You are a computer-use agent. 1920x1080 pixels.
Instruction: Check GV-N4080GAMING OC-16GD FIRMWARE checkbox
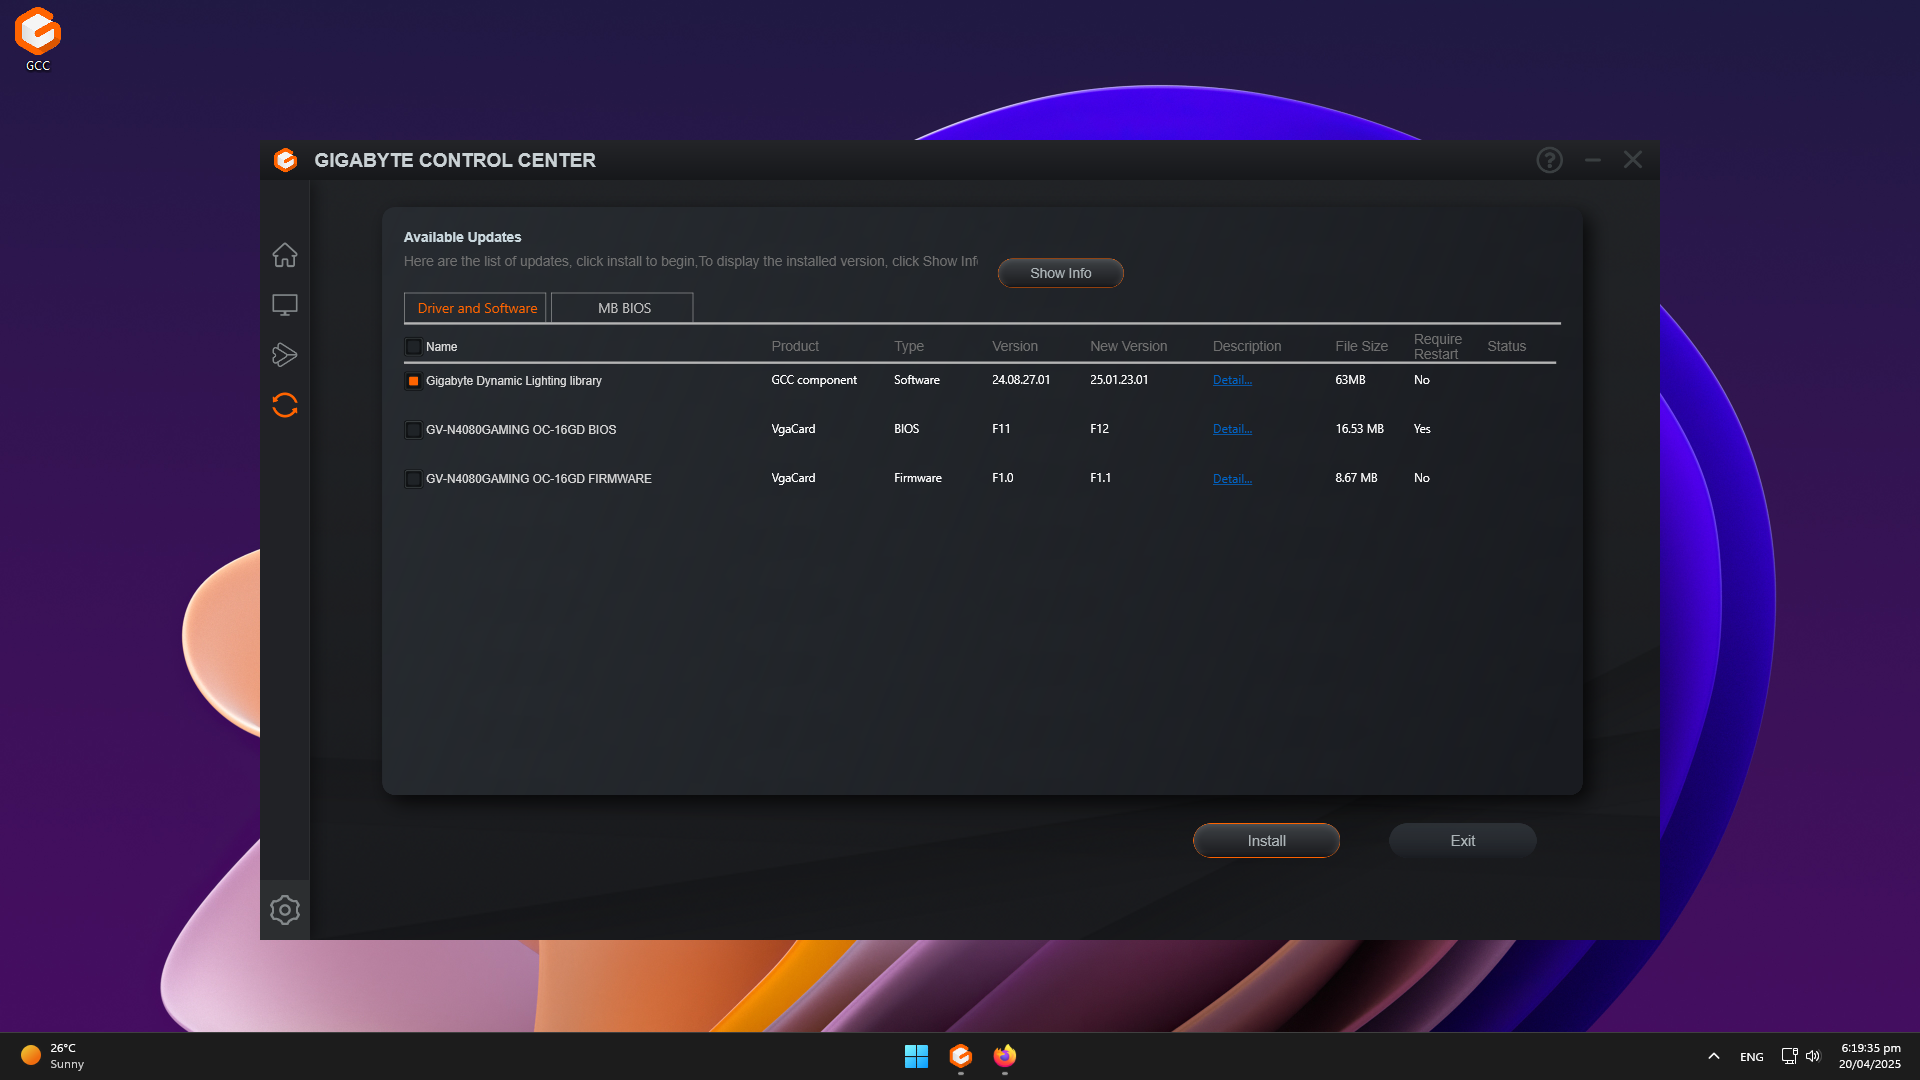[413, 479]
